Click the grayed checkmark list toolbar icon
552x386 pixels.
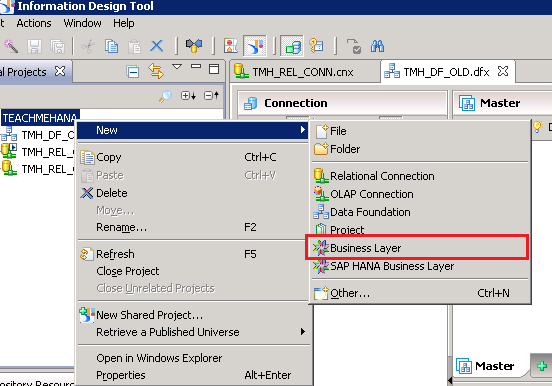(x=354, y=46)
